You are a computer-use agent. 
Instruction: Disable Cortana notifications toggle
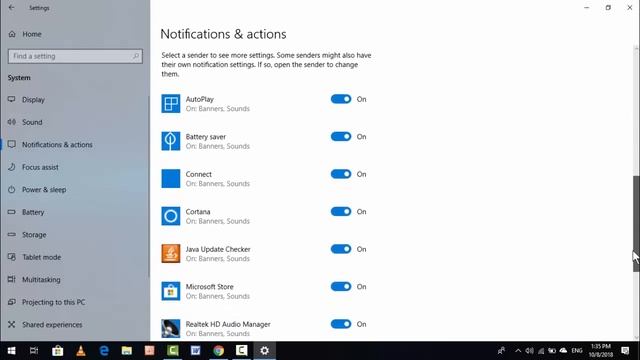pos(341,212)
